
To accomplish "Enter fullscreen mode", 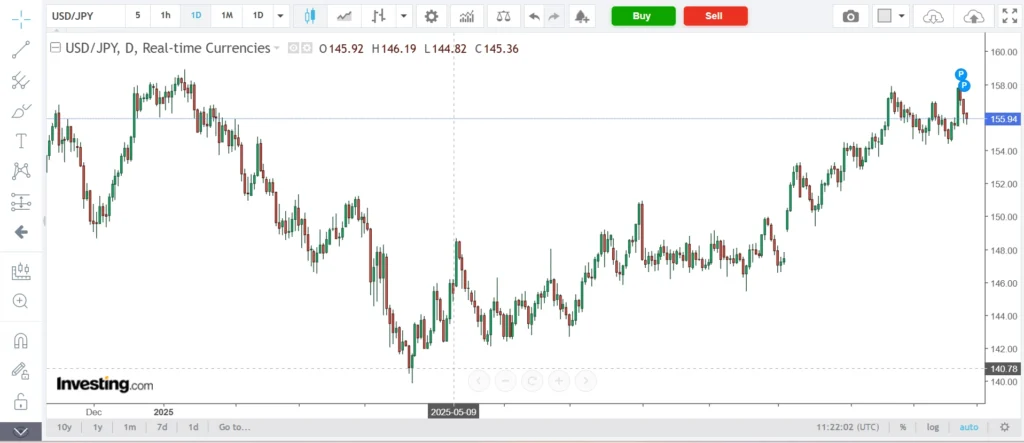I will coord(1010,16).
